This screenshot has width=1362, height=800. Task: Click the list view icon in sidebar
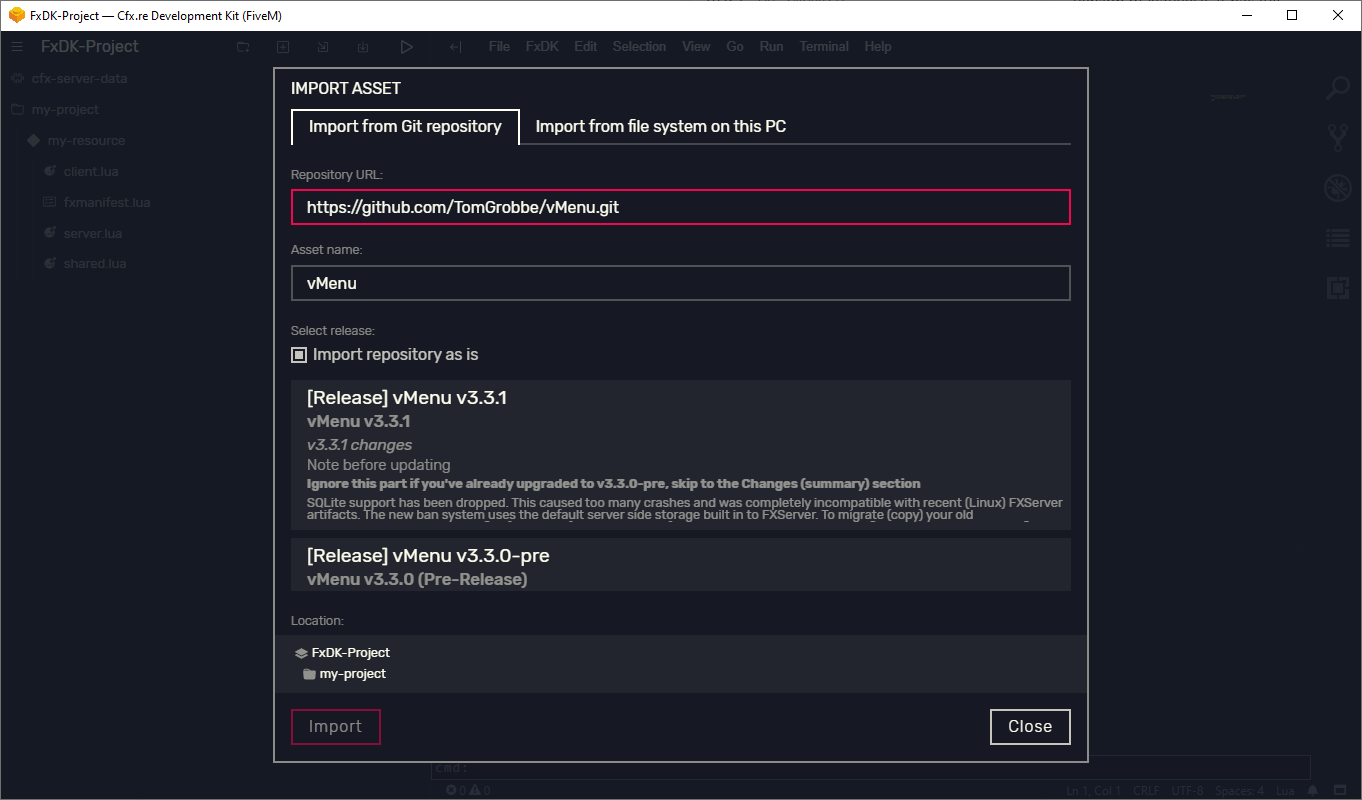tap(1337, 238)
